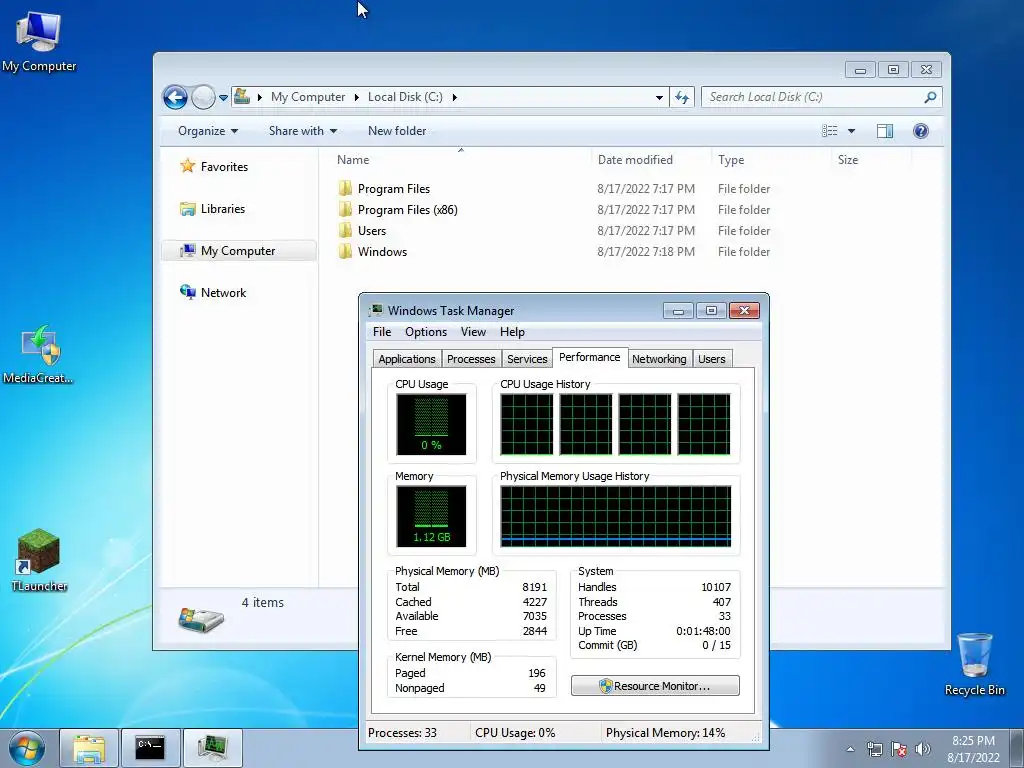Switch to the Services tab
The width and height of the screenshot is (1024, 768).
point(527,359)
